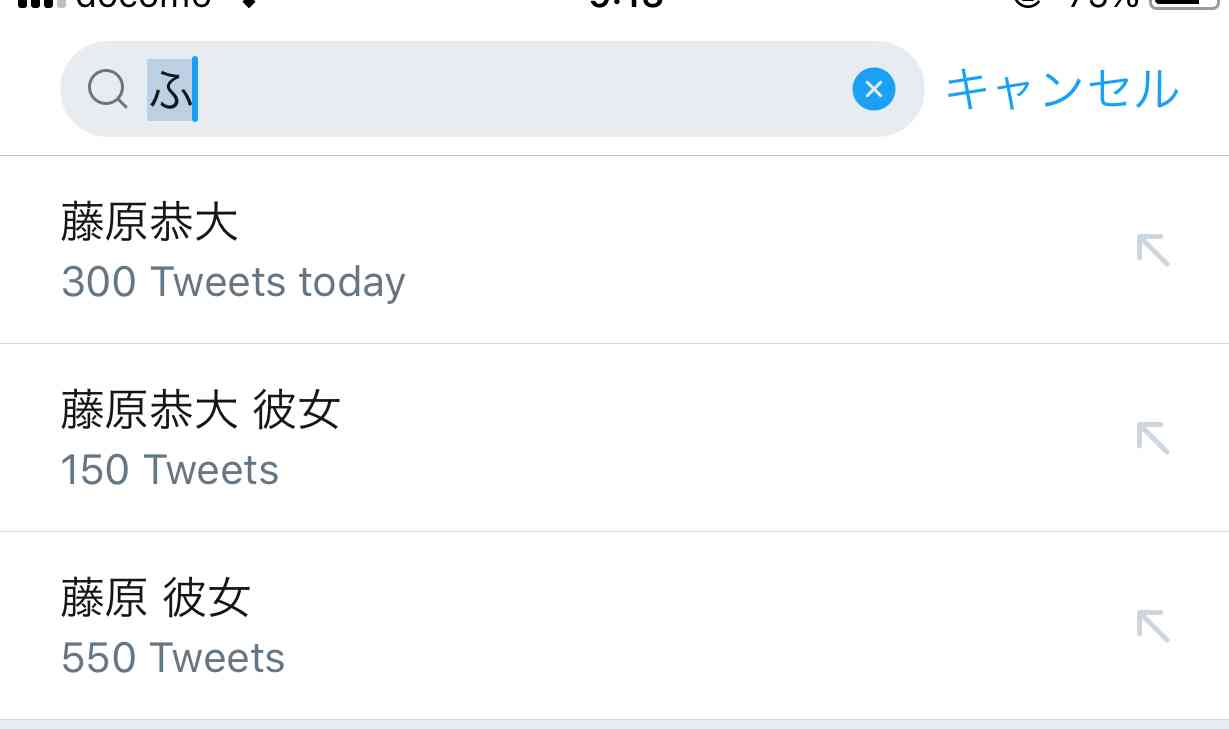The width and height of the screenshot is (1229, 729).
Task: Open the 150 Tweets count line
Action: (x=170, y=470)
